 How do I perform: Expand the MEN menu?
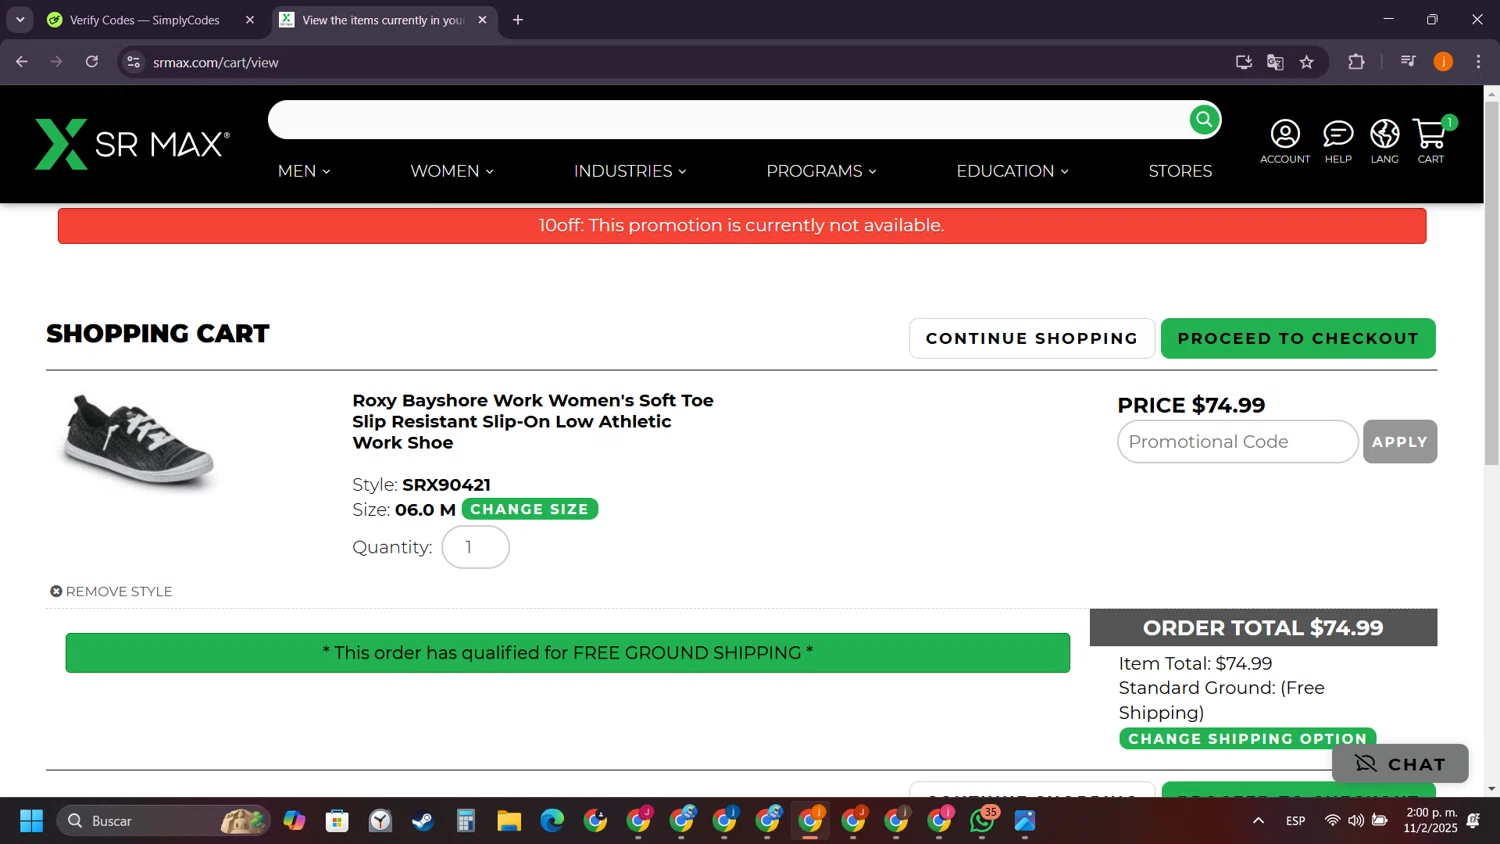(304, 171)
